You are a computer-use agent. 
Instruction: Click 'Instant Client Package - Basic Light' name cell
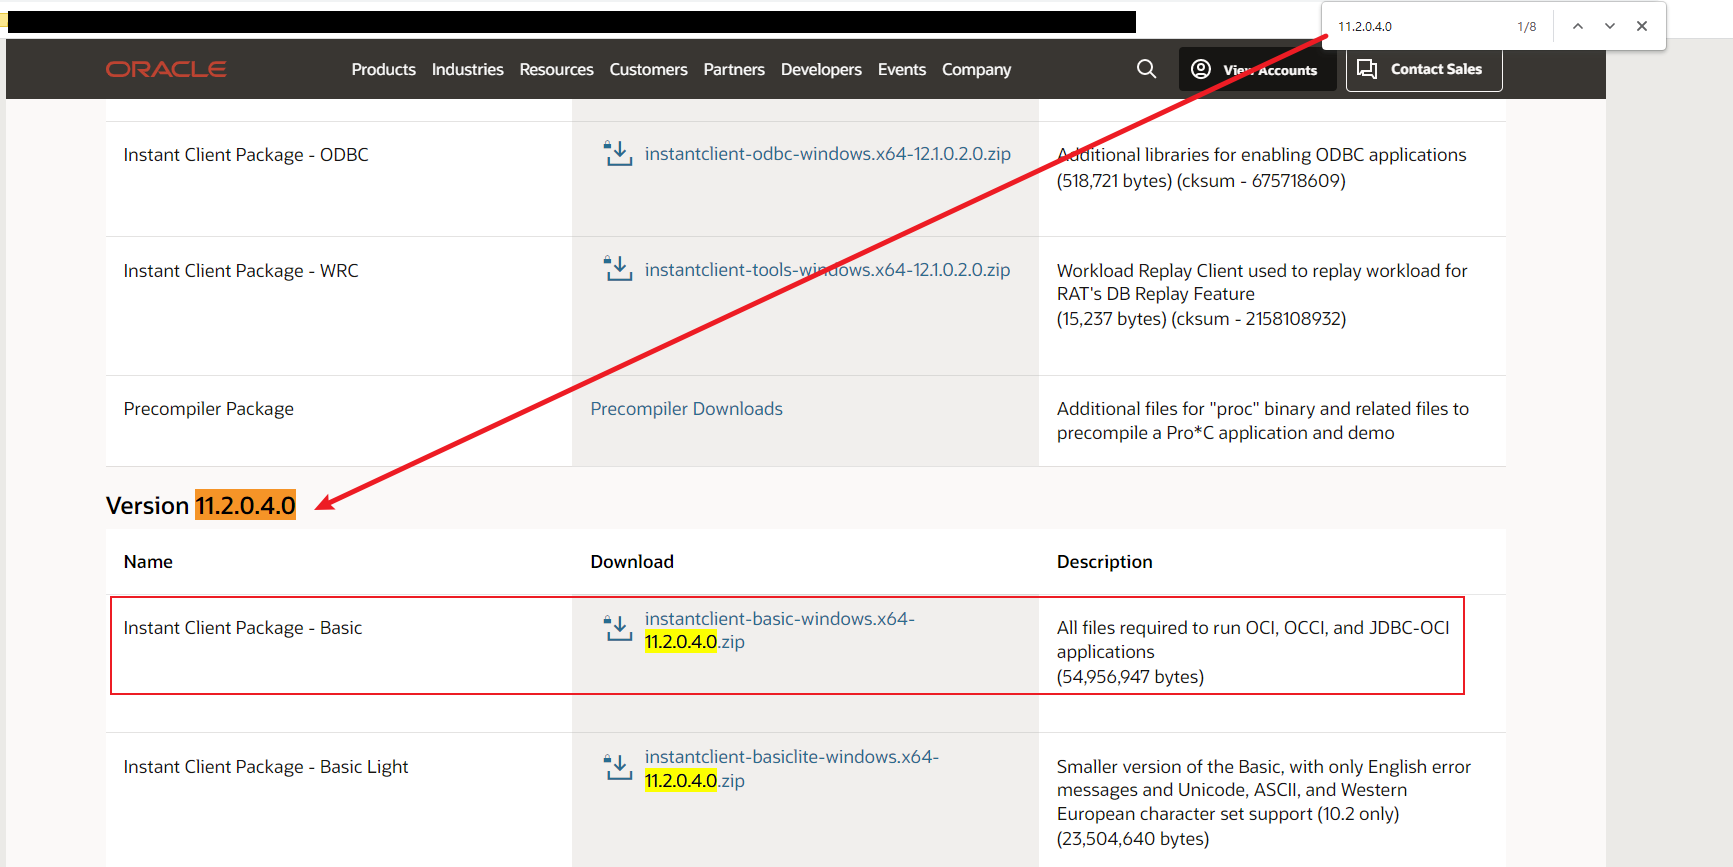tap(266, 767)
